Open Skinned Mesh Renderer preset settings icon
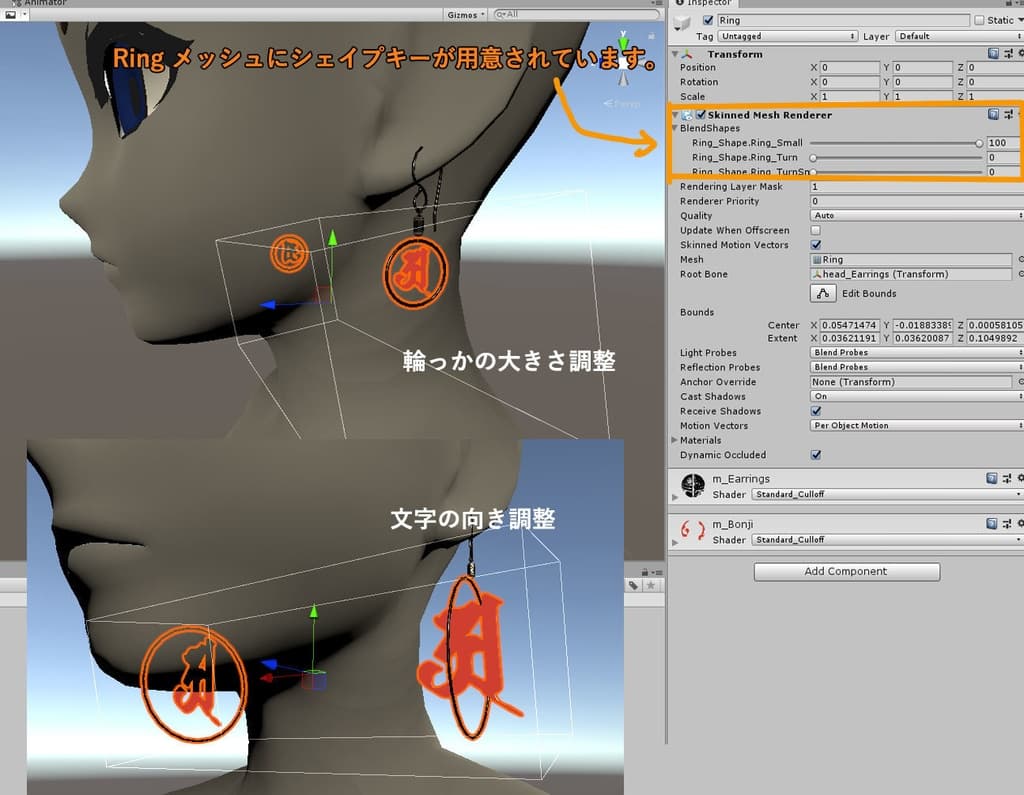The height and width of the screenshot is (795, 1024). point(1008,115)
